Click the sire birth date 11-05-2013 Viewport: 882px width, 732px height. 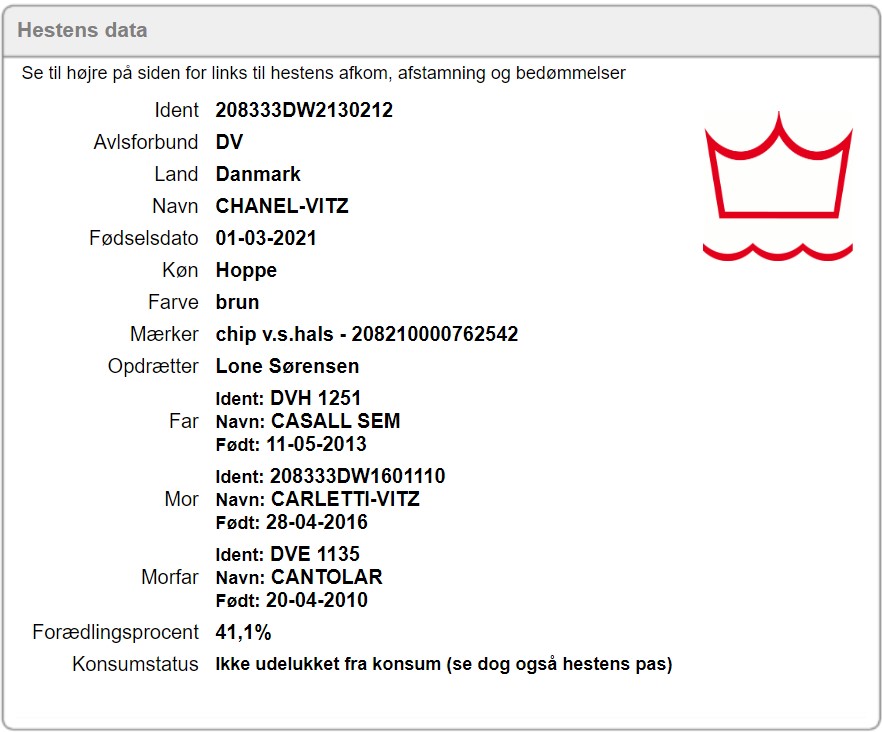(x=316, y=444)
